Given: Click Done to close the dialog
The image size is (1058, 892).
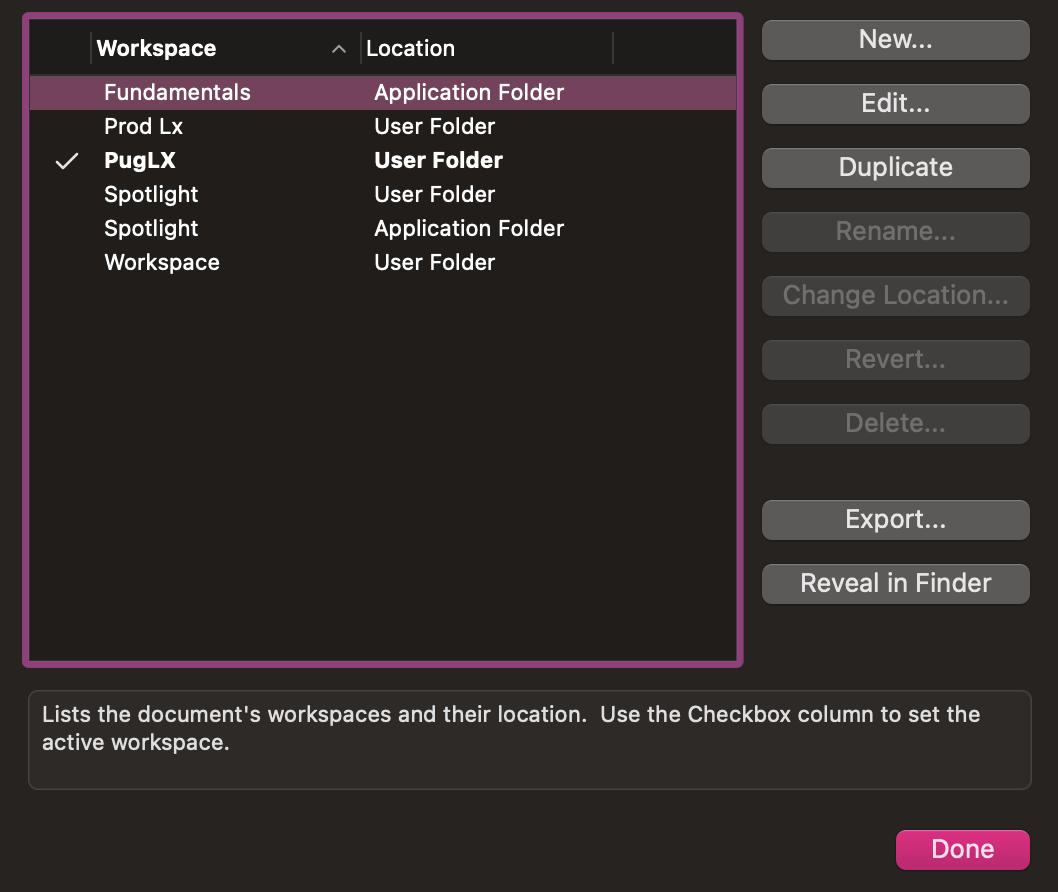Looking at the screenshot, I should pos(961,849).
